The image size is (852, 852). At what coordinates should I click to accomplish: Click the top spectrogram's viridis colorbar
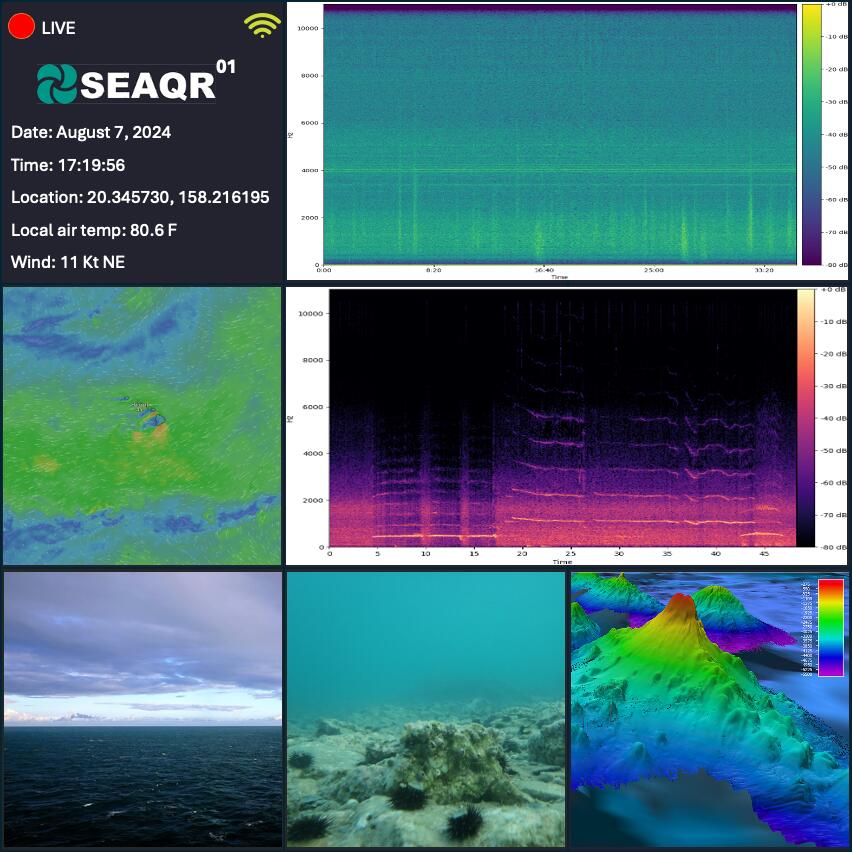tap(812, 135)
